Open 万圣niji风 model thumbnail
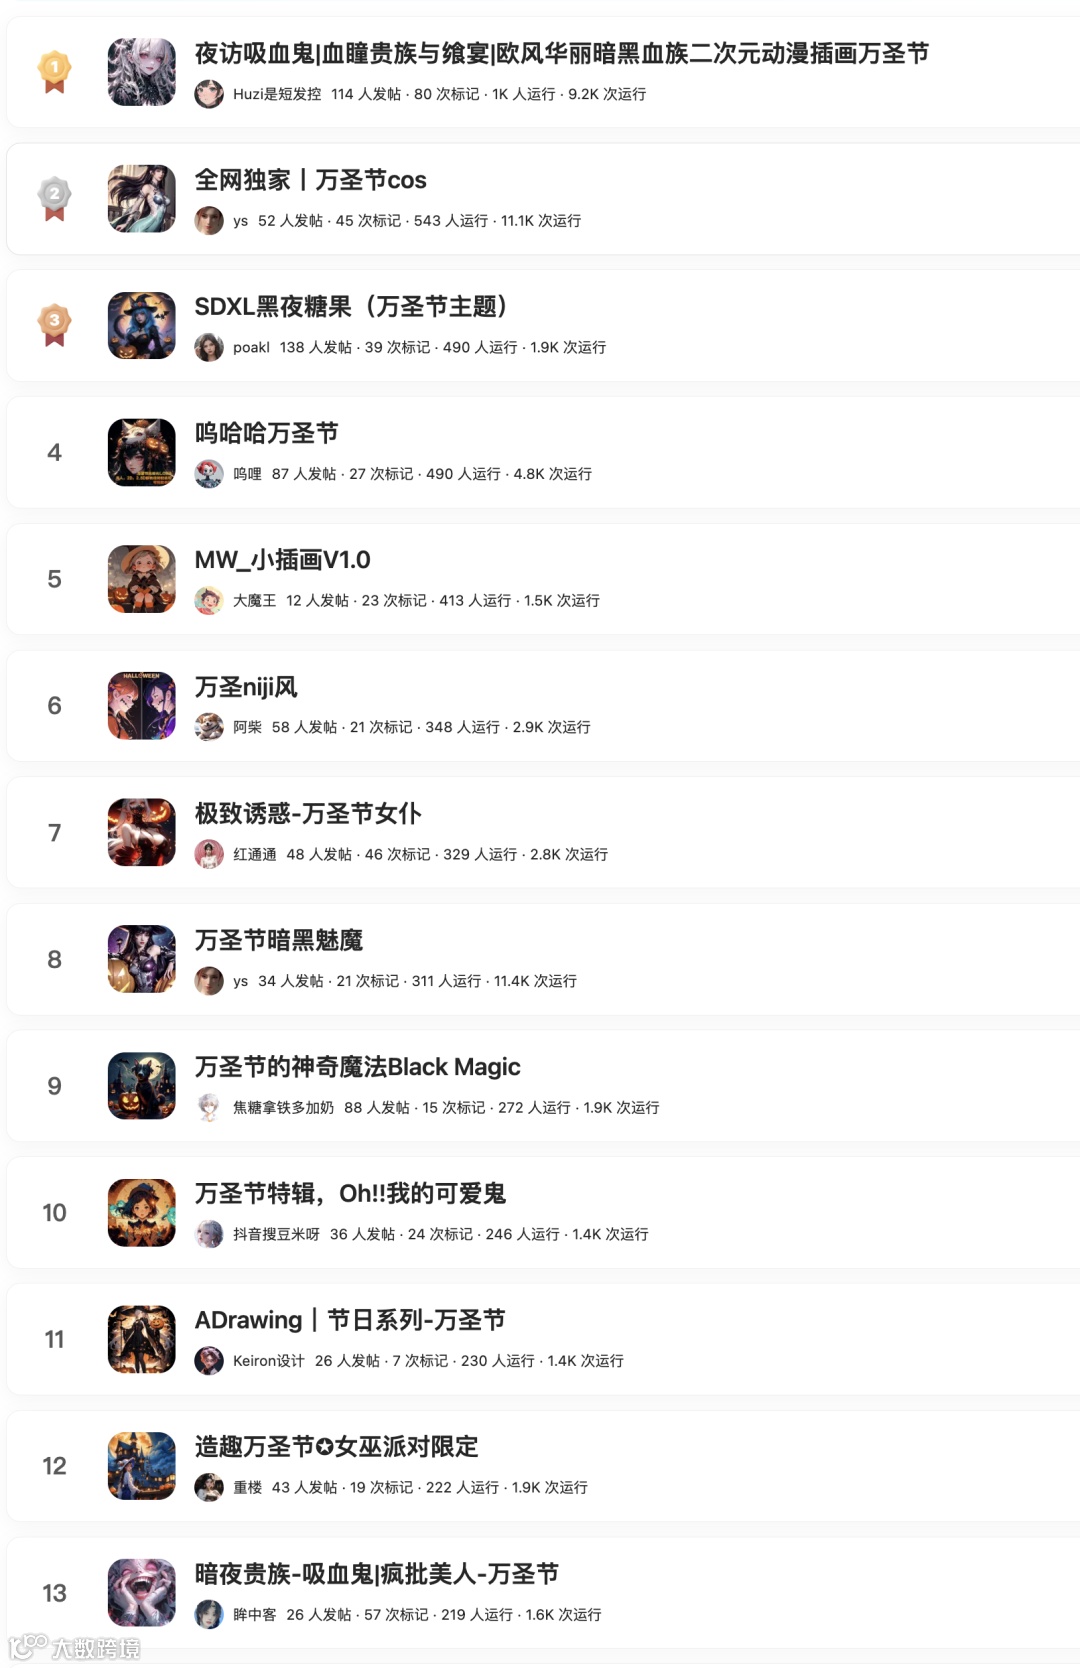 click(142, 706)
